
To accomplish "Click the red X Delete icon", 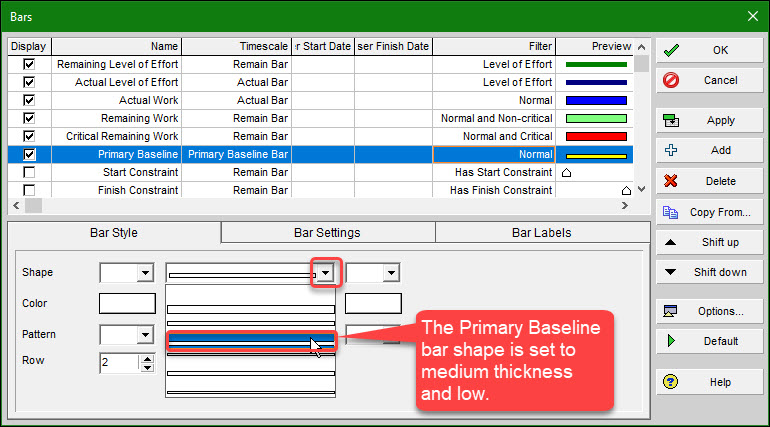I will (671, 181).
